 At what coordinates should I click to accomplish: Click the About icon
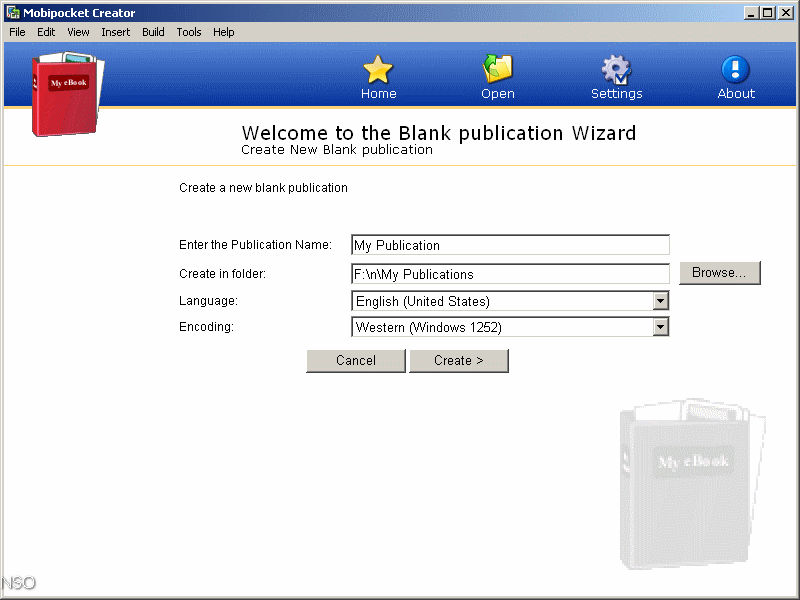point(735,75)
